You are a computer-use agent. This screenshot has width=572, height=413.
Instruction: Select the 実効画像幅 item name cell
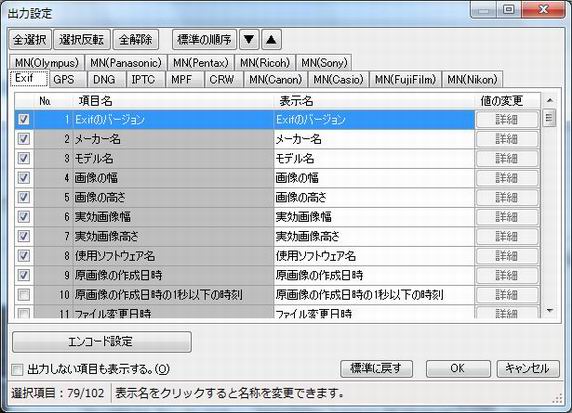pyautogui.click(x=173, y=217)
